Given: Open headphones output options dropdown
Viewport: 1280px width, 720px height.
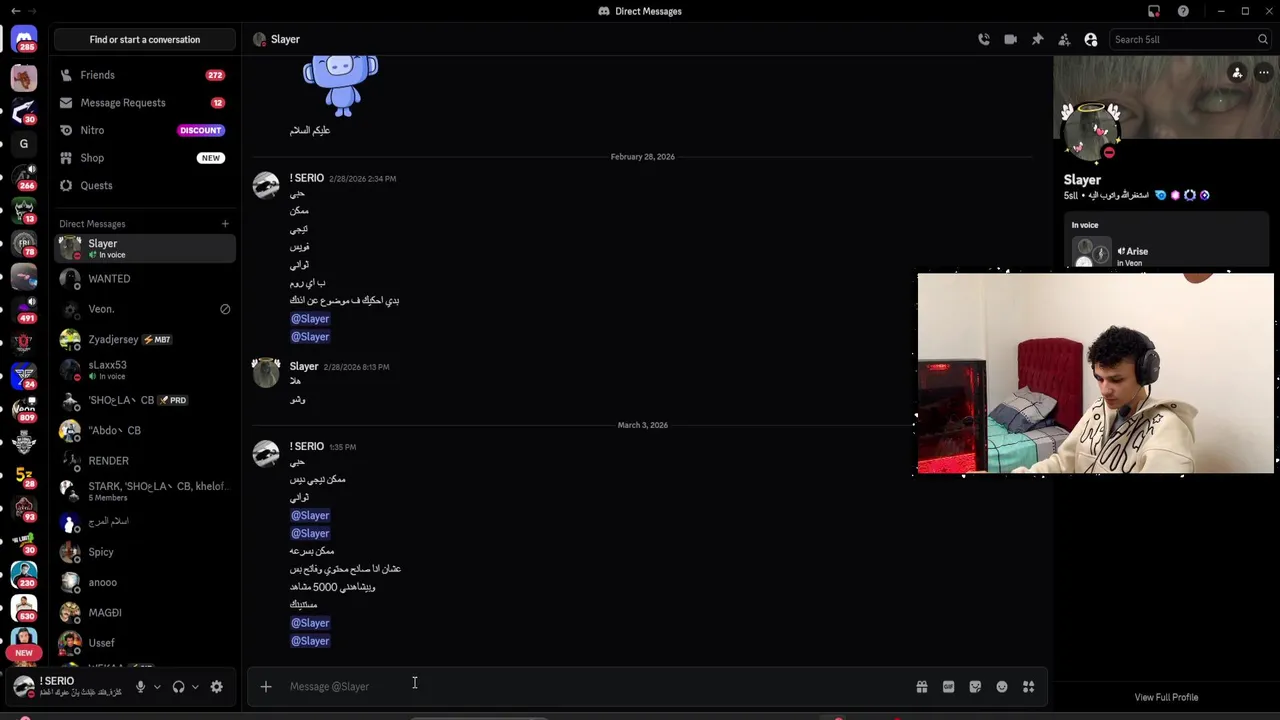Looking at the screenshot, I should [195, 687].
